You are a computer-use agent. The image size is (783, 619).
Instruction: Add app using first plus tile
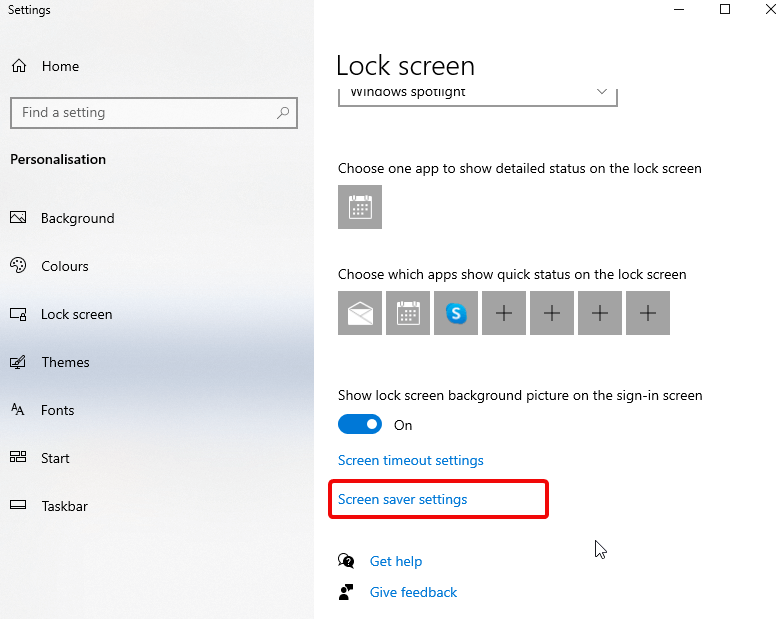(x=504, y=313)
